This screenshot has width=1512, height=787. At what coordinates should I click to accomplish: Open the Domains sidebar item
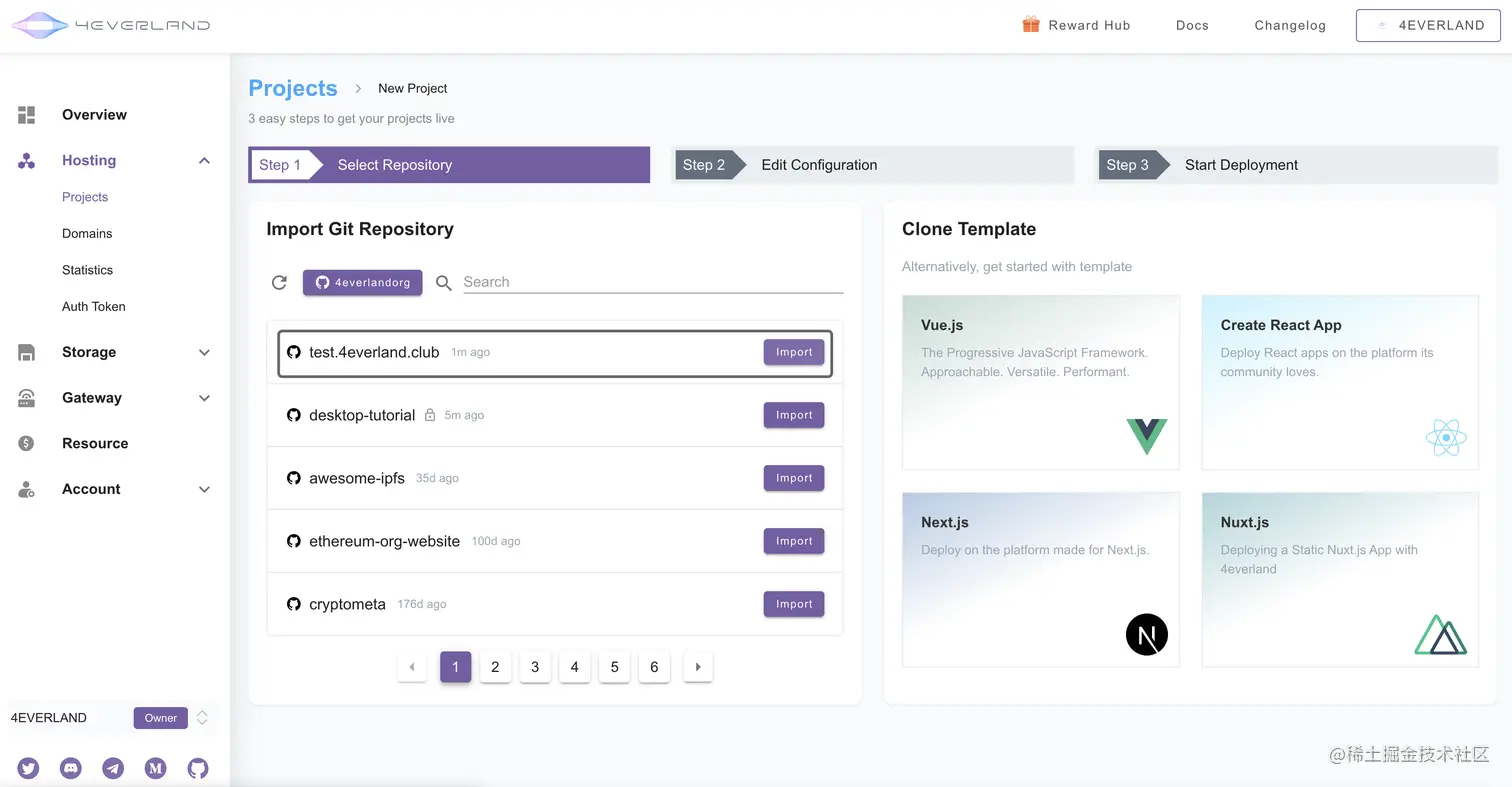point(87,233)
